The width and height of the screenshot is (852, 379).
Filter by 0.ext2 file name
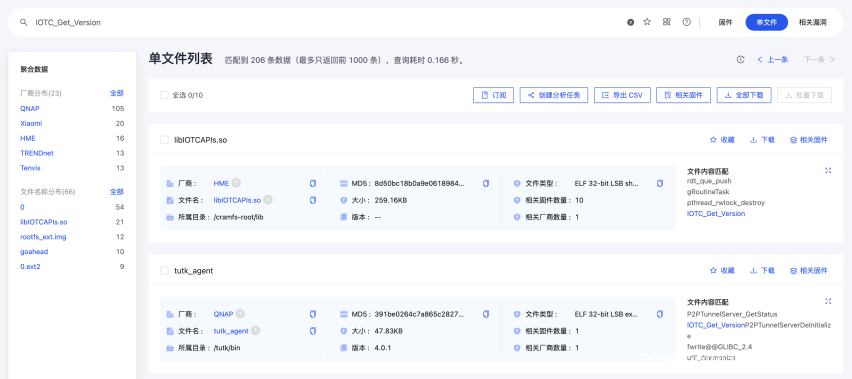[x=30, y=267]
